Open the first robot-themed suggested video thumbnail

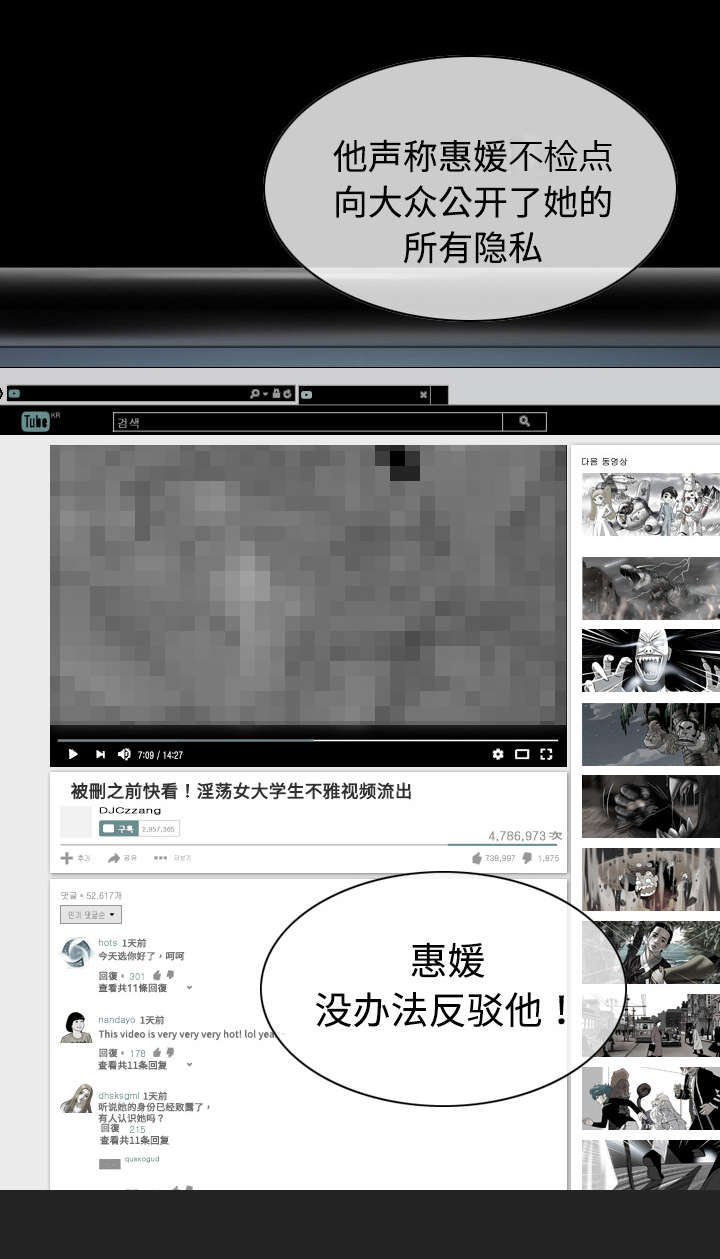tap(650, 504)
